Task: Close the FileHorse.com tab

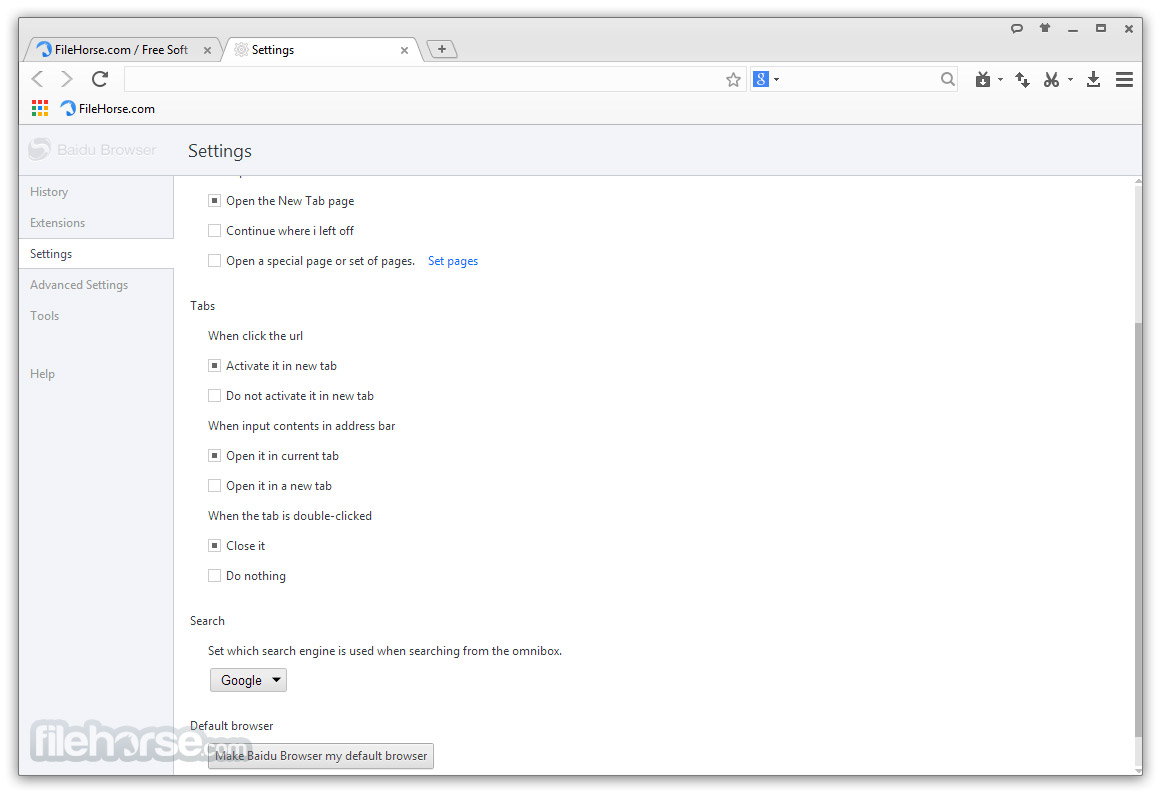Action: coord(207,50)
